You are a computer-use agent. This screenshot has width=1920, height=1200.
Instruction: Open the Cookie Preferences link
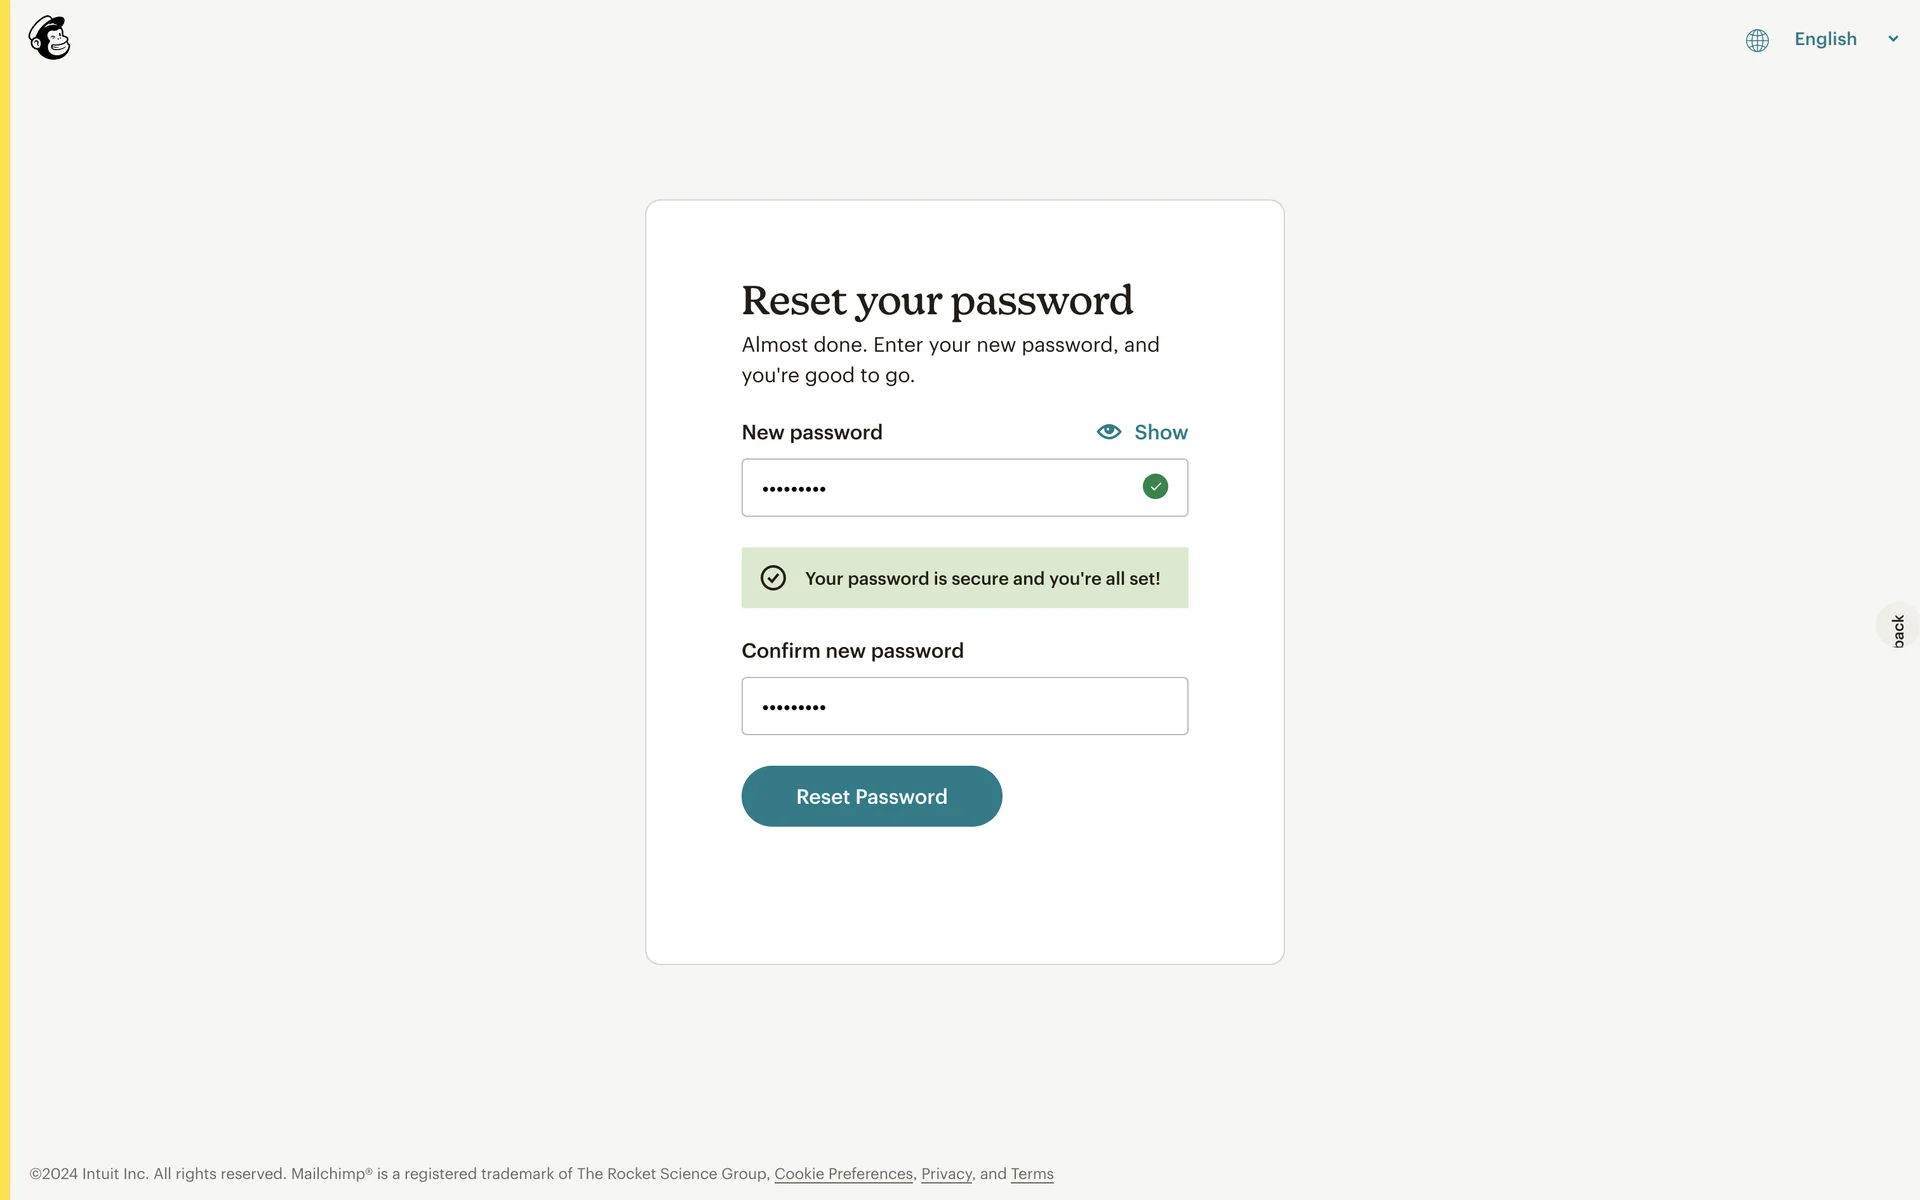tap(843, 1174)
